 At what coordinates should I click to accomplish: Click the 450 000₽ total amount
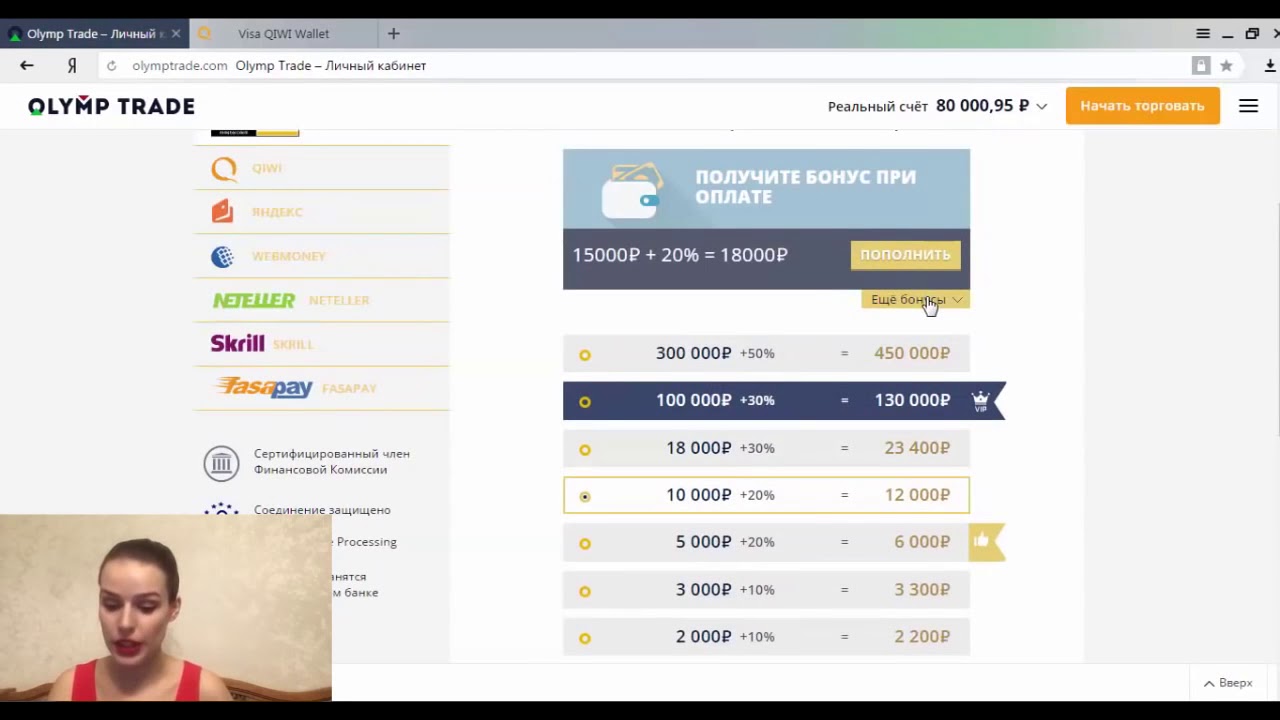(x=912, y=353)
